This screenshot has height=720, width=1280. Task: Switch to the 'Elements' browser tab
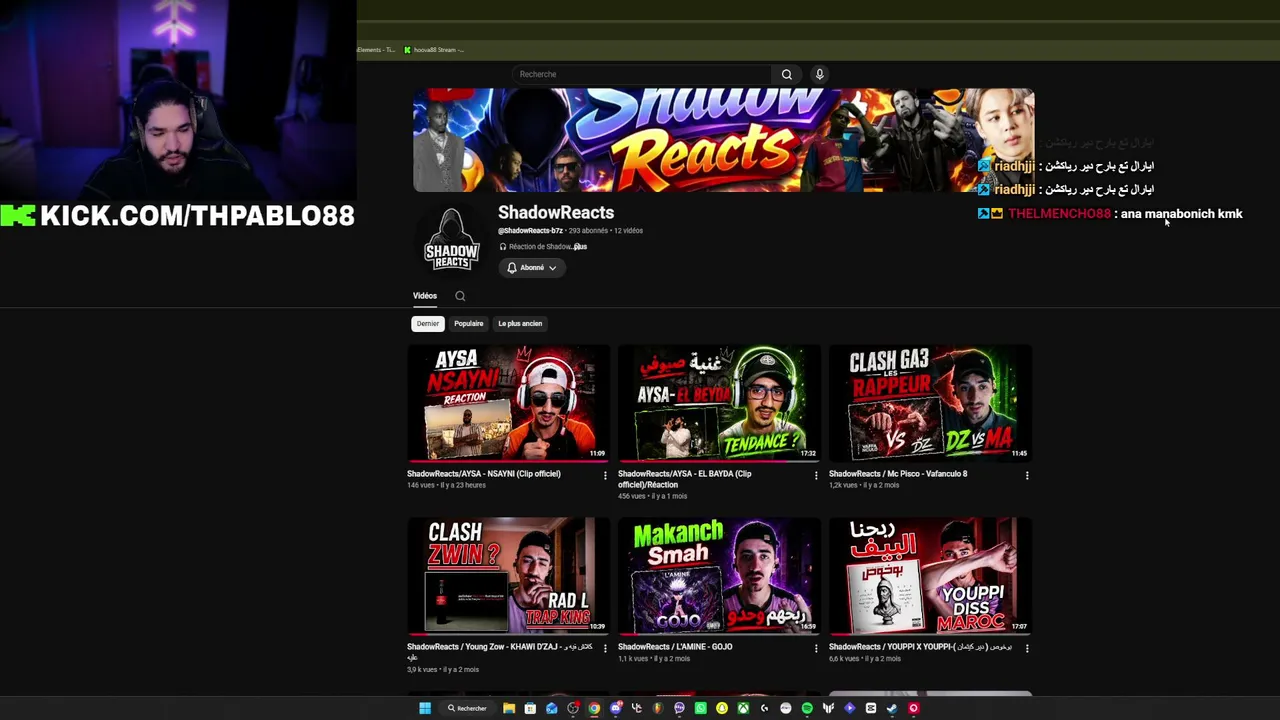pos(377,50)
